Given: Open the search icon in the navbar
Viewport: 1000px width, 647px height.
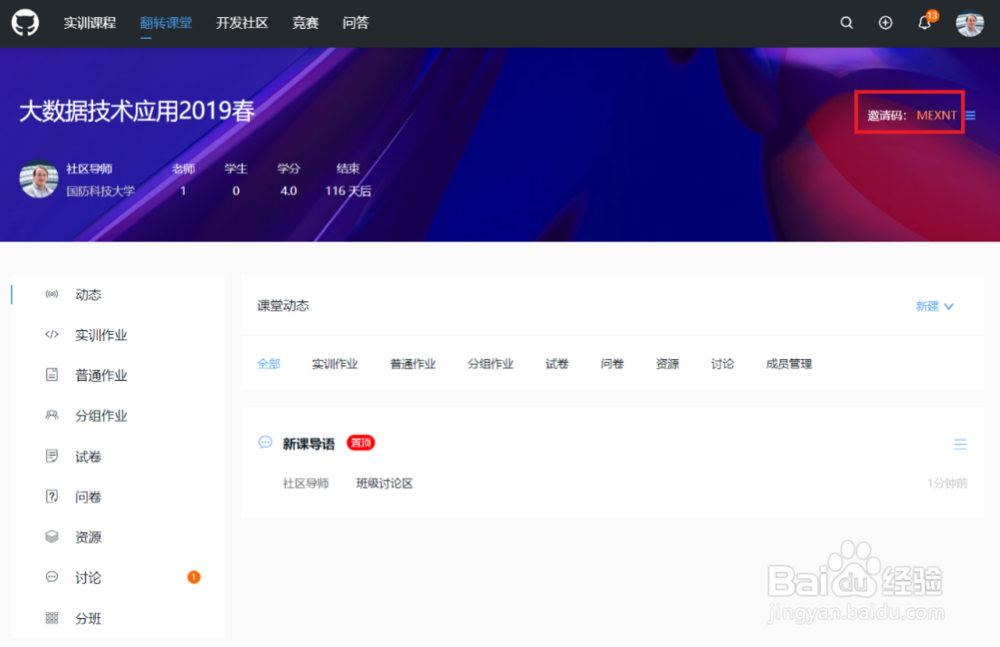Looking at the screenshot, I should (846, 23).
